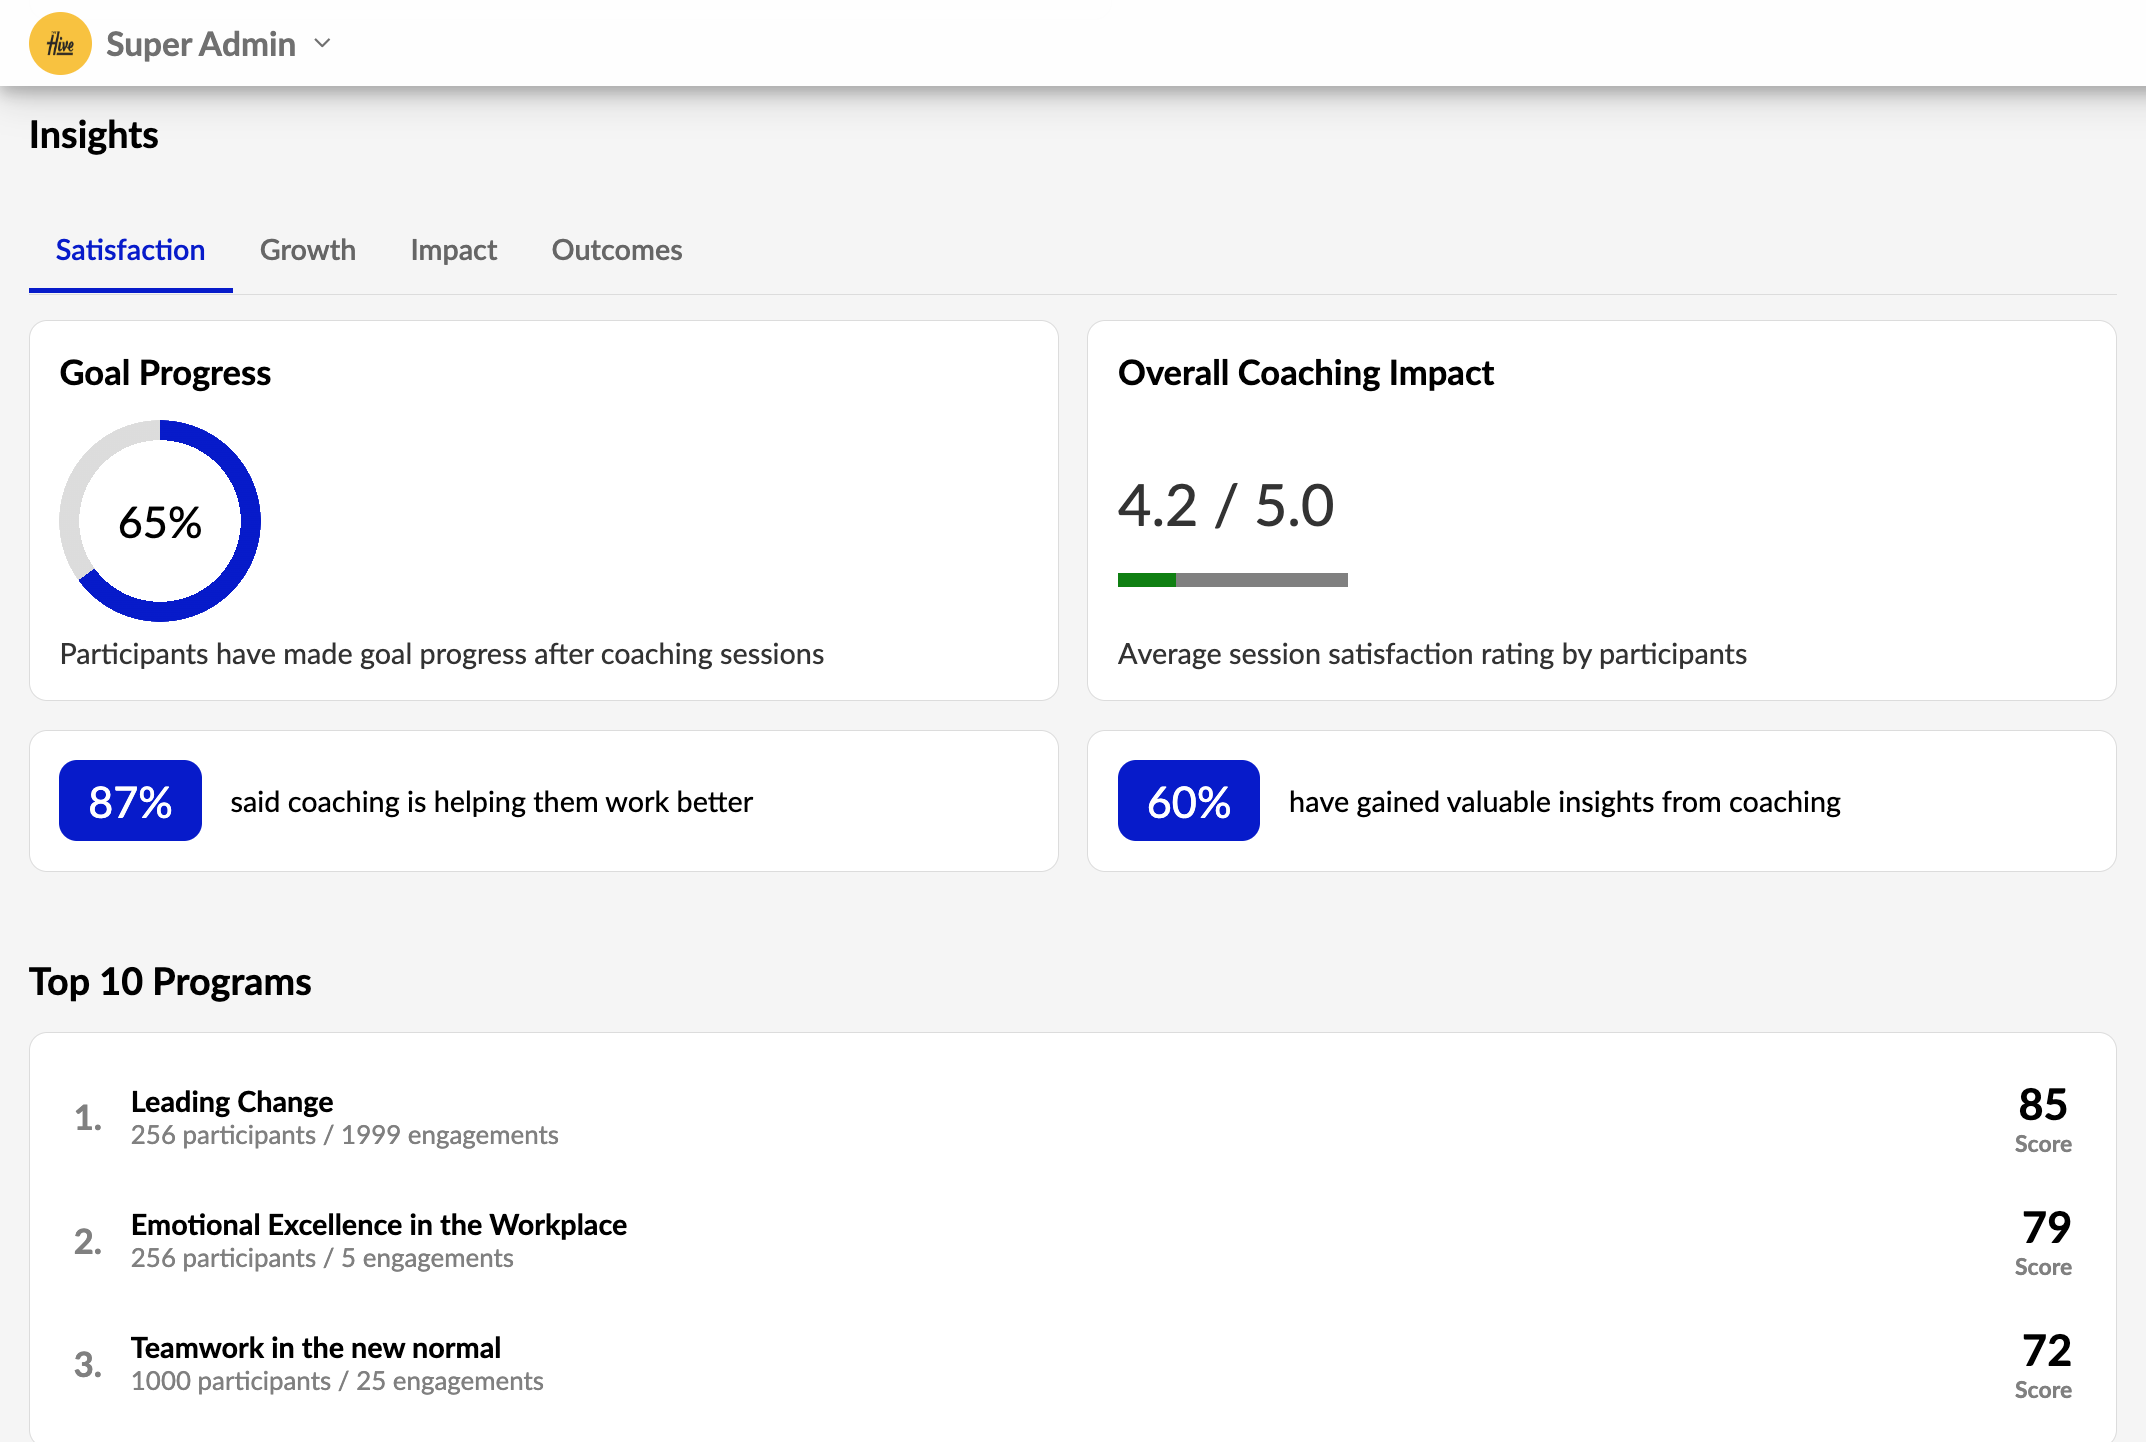Open the Super Admin account menu label
The height and width of the screenshot is (1442, 2146).
point(200,44)
